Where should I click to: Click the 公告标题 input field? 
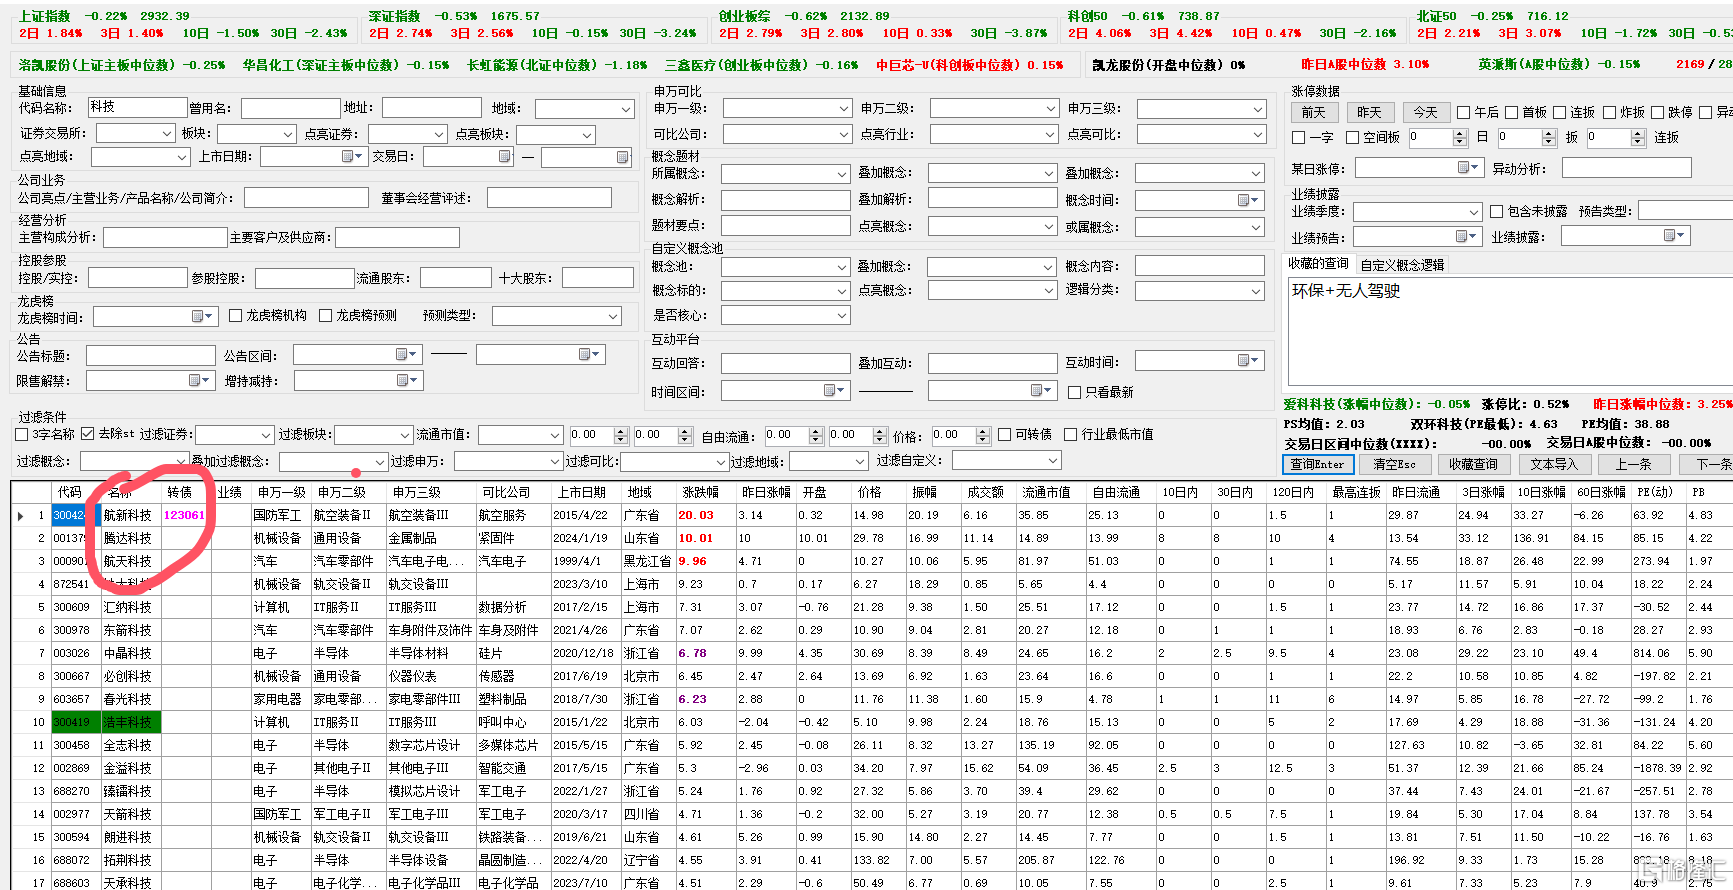(x=151, y=355)
